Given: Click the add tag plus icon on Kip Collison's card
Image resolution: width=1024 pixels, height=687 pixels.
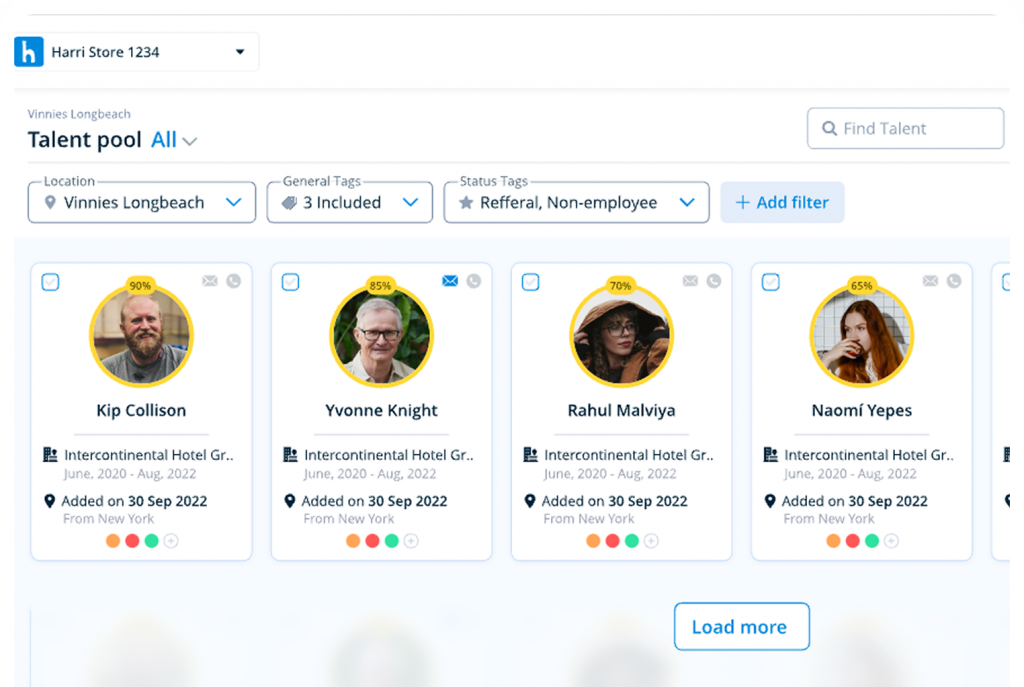Looking at the screenshot, I should [171, 541].
